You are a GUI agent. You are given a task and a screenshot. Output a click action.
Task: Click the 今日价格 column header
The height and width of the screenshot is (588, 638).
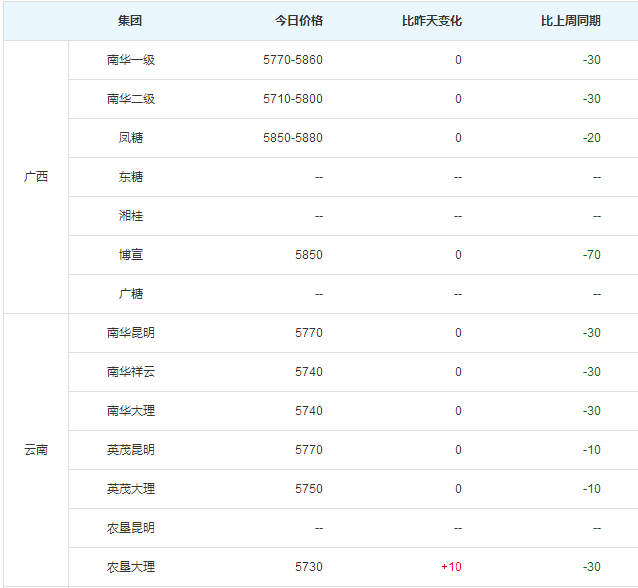299,21
